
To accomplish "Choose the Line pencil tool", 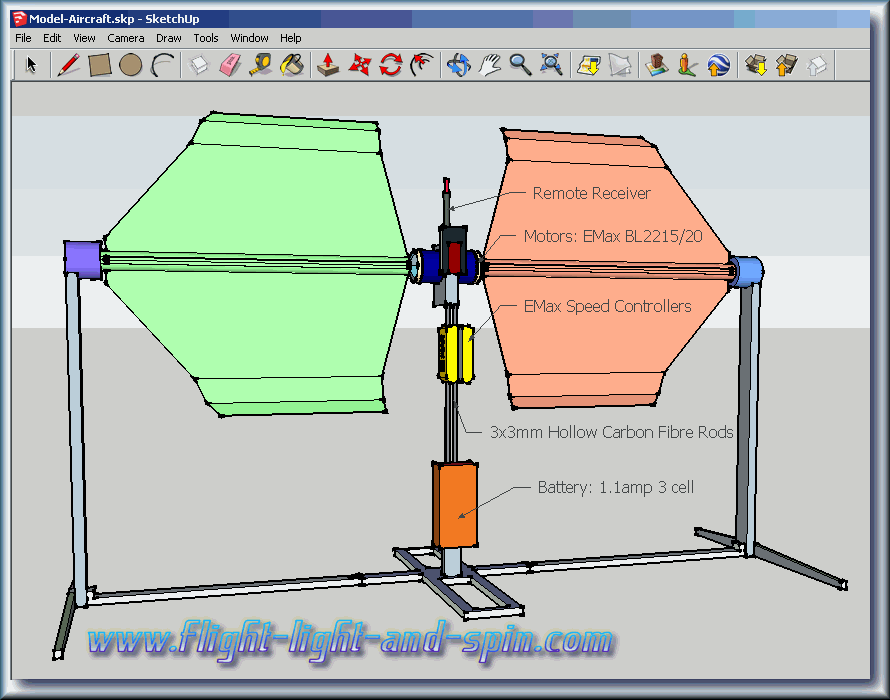I will (69, 65).
